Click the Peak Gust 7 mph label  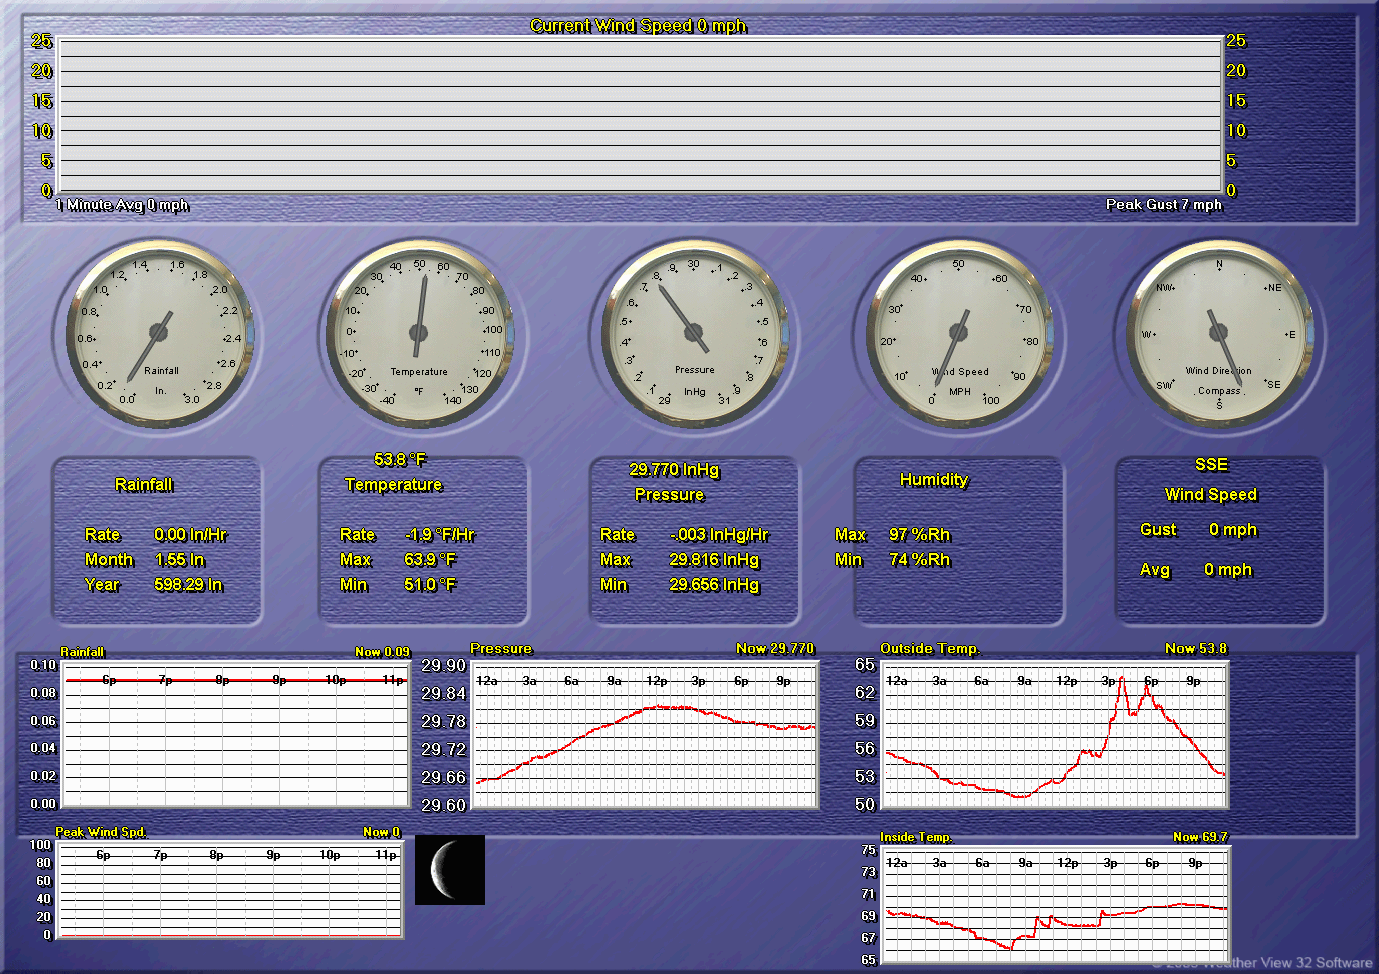pyautogui.click(x=1164, y=205)
